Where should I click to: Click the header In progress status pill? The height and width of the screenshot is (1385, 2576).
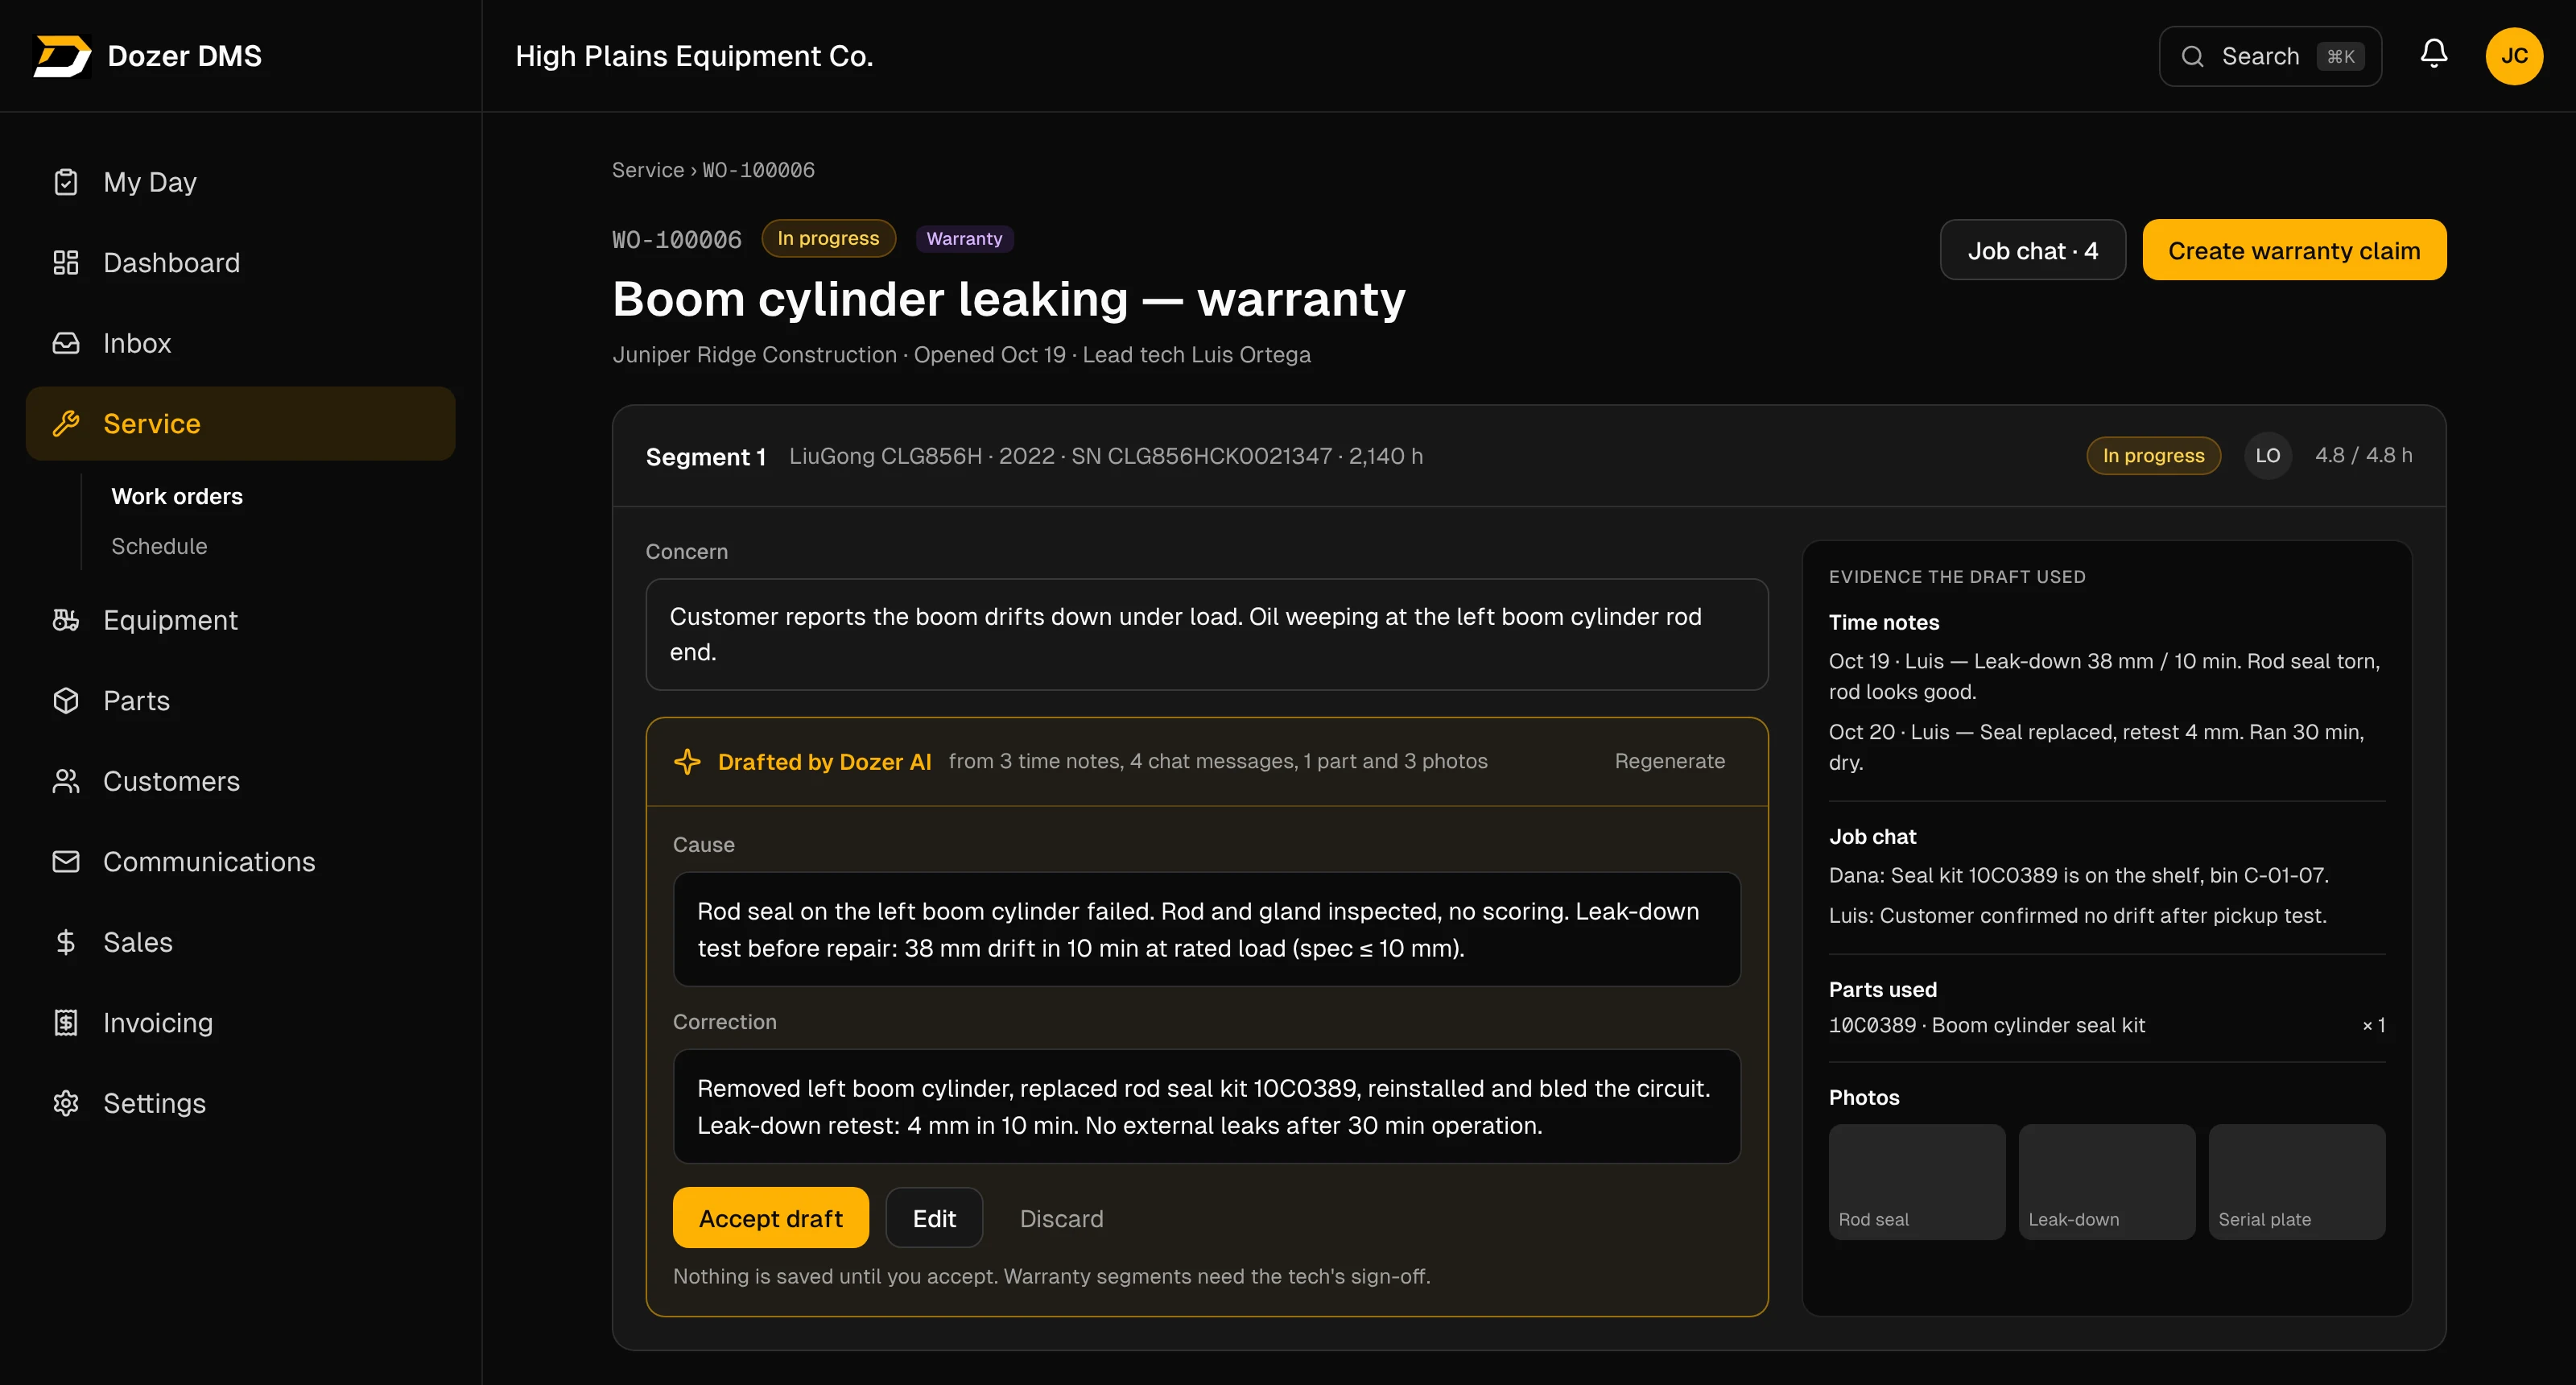click(828, 238)
